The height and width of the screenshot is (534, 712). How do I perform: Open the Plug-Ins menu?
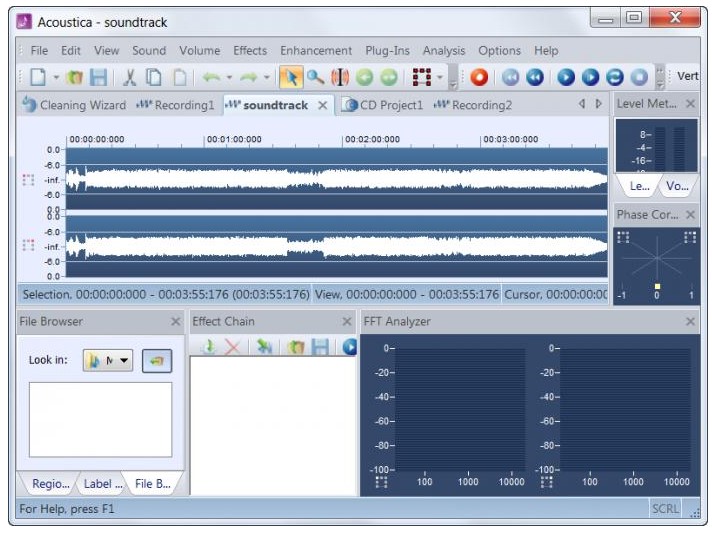pos(387,50)
